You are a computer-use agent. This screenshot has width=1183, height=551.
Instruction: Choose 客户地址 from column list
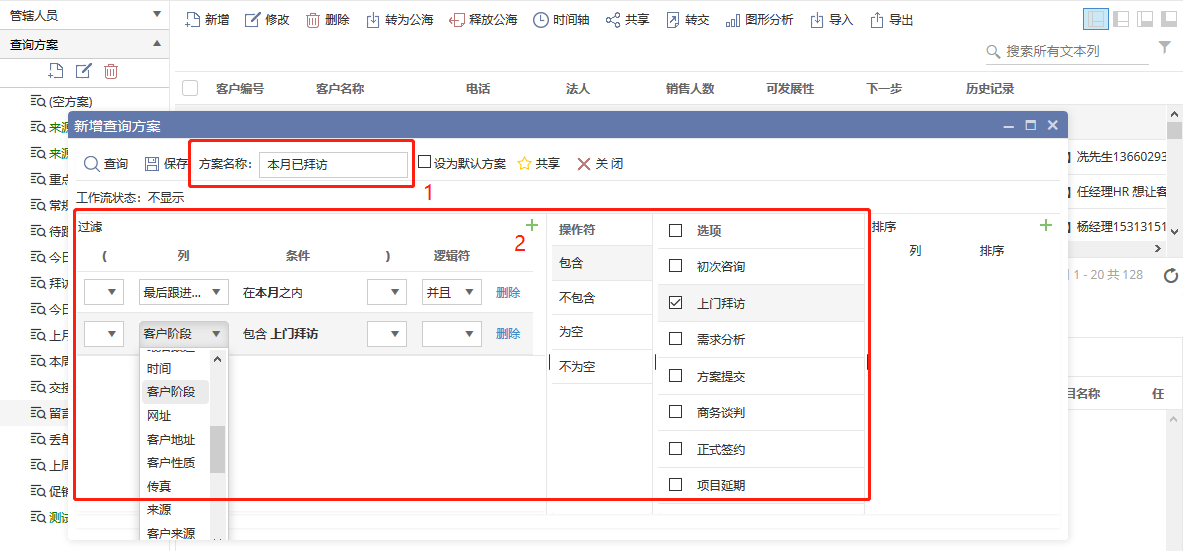171,439
